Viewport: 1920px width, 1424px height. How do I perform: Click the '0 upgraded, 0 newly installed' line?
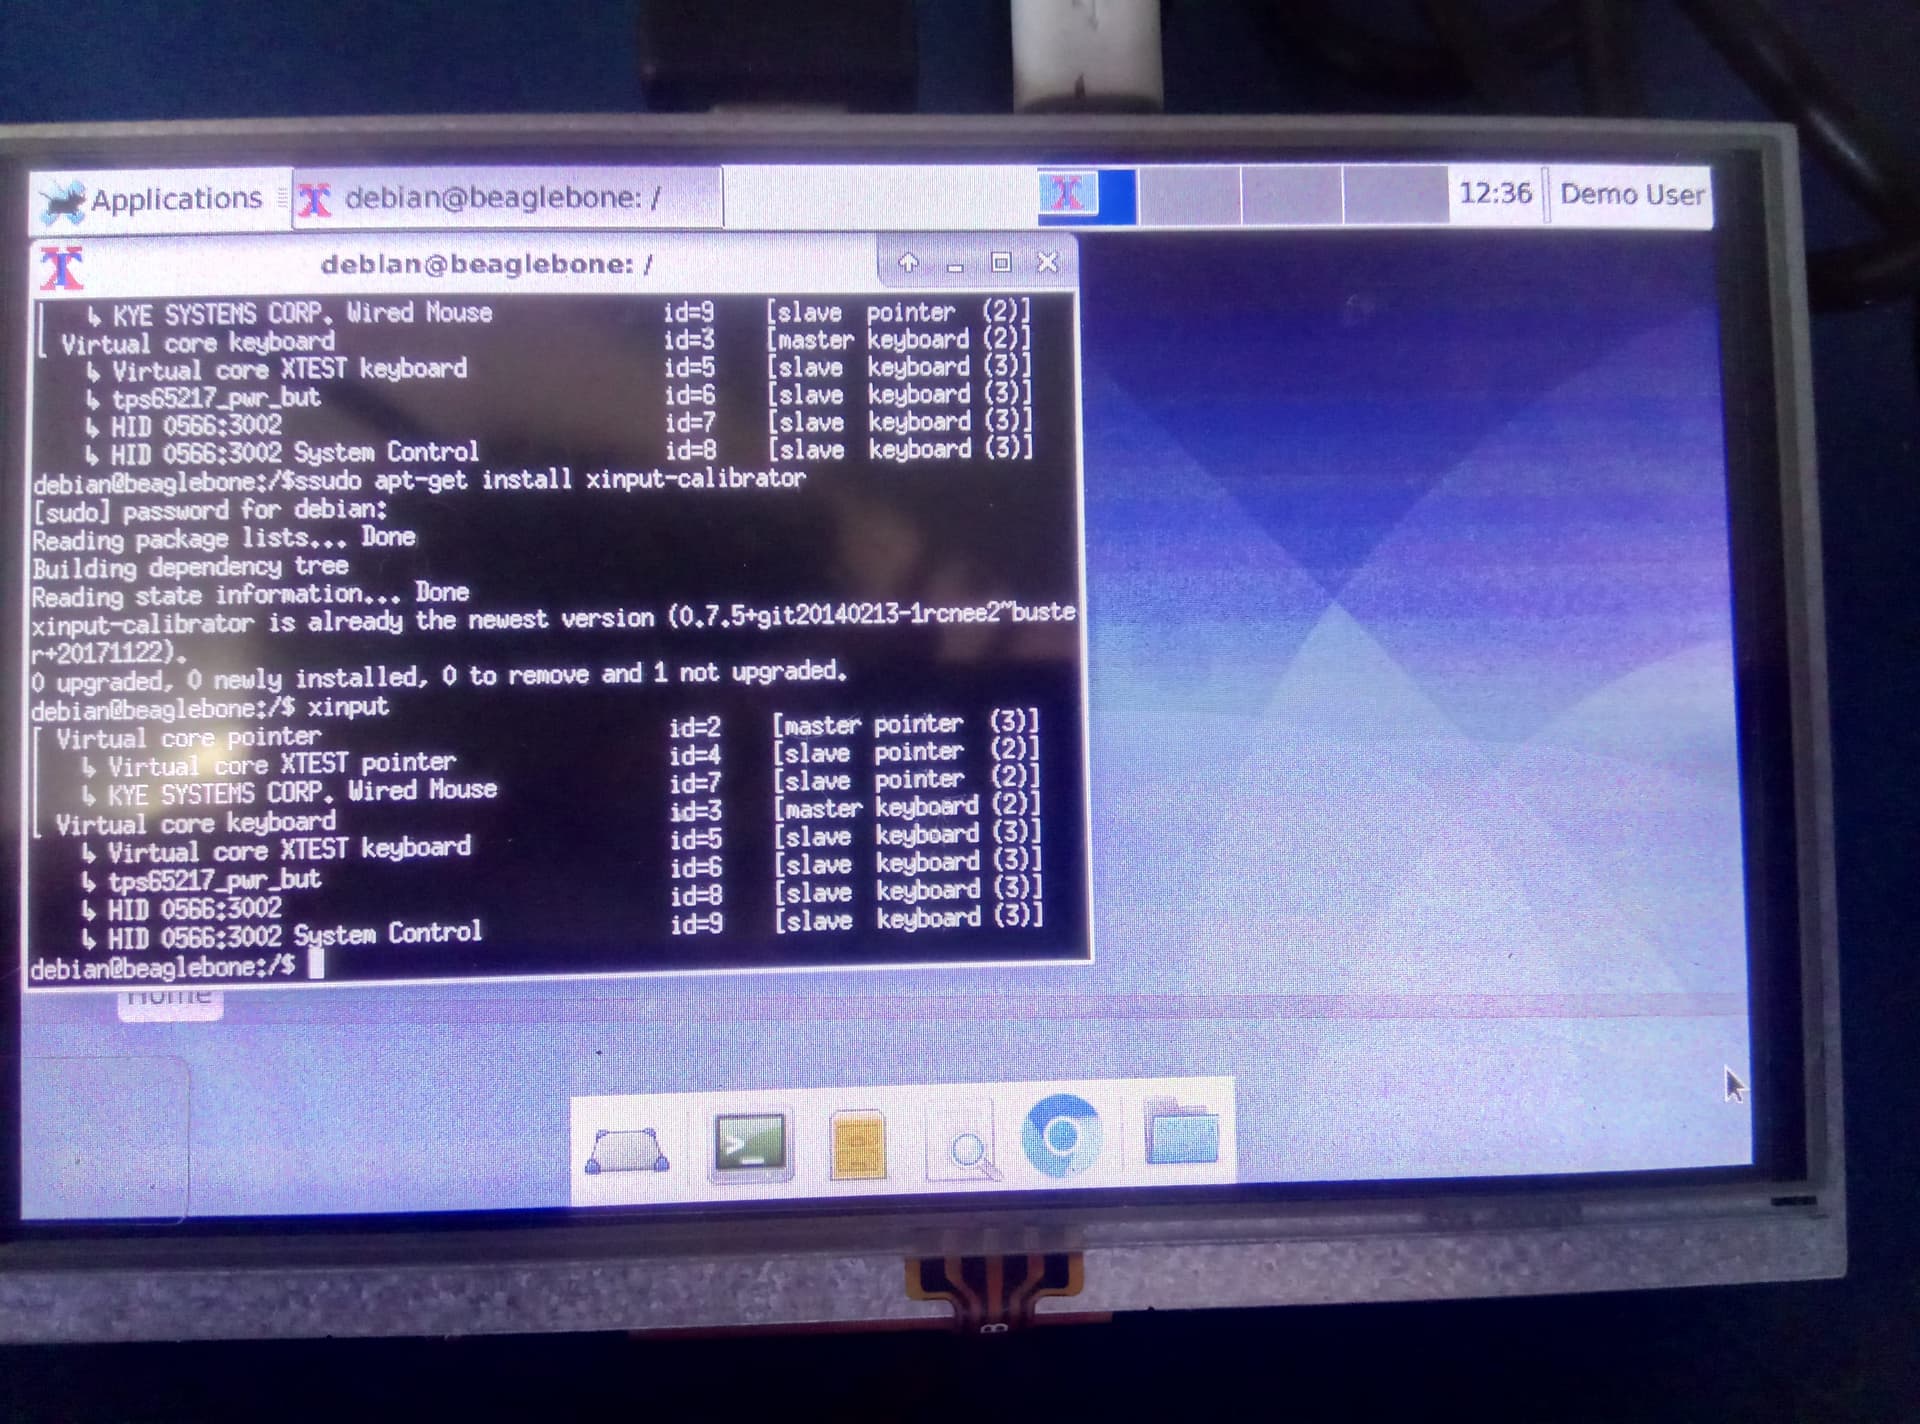pos(439,676)
